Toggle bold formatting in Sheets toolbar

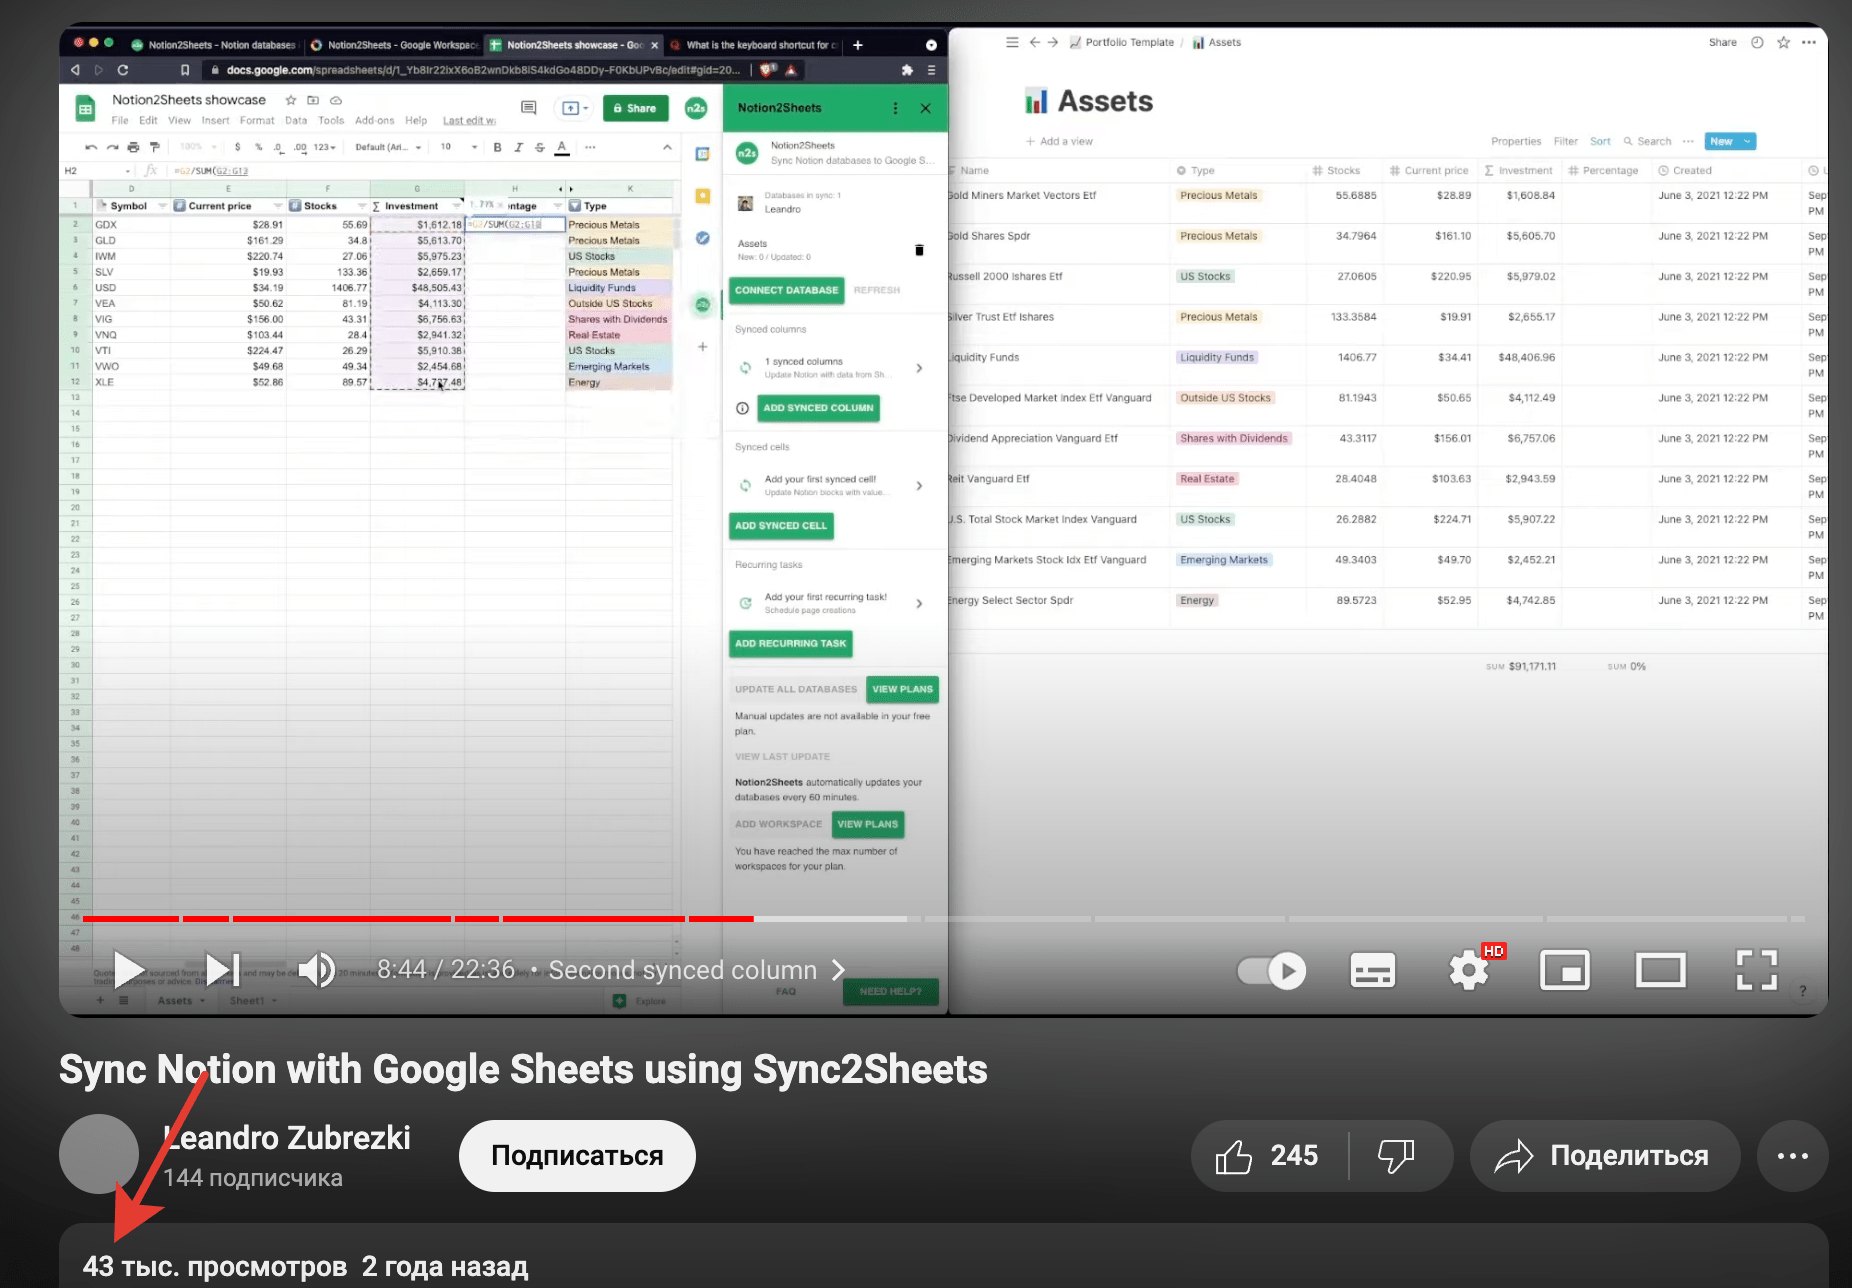tap(497, 147)
